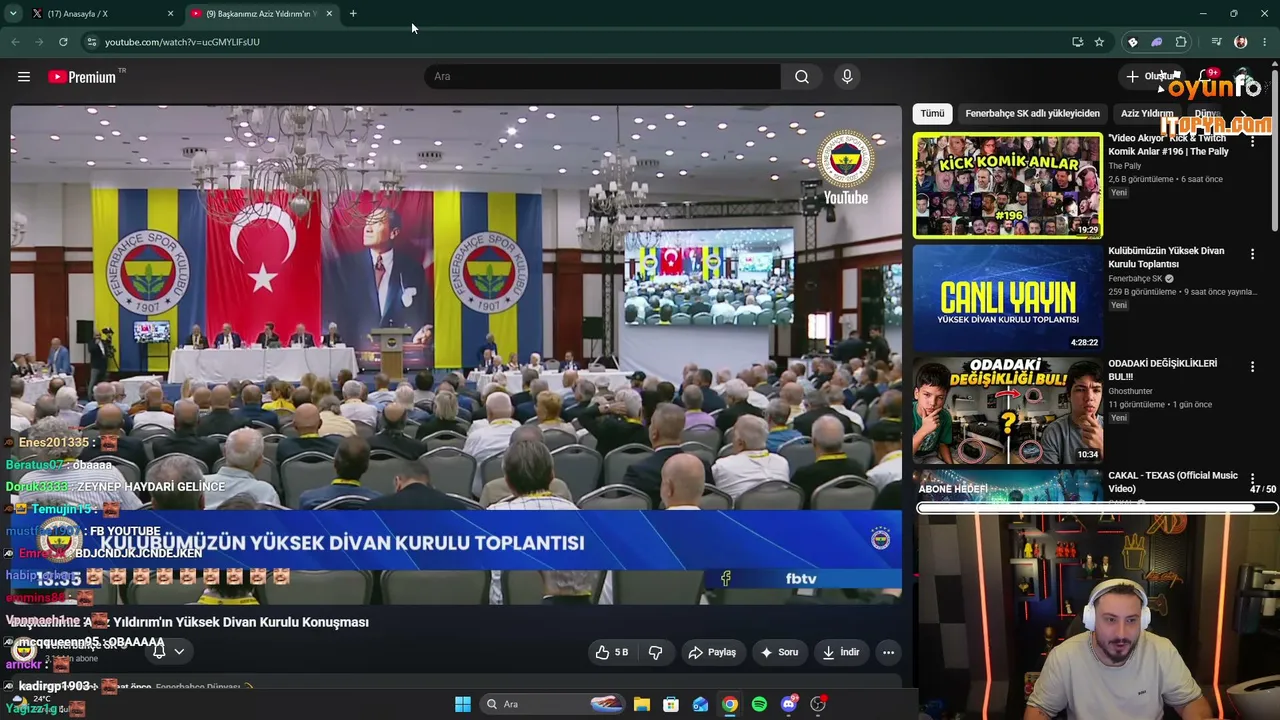Image resolution: width=1280 pixels, height=720 pixels.
Task: Open a new browser tab
Action: [x=353, y=14]
